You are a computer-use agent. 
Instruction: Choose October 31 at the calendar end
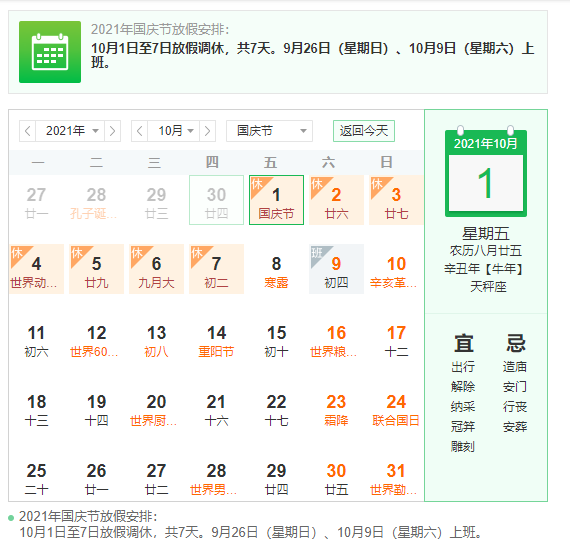tap(396, 479)
